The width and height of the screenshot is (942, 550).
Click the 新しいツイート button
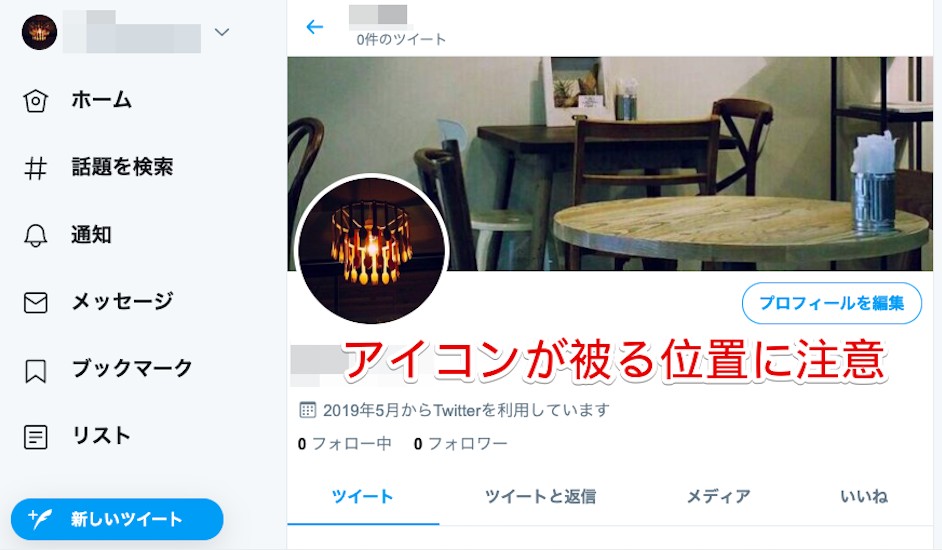click(x=117, y=519)
